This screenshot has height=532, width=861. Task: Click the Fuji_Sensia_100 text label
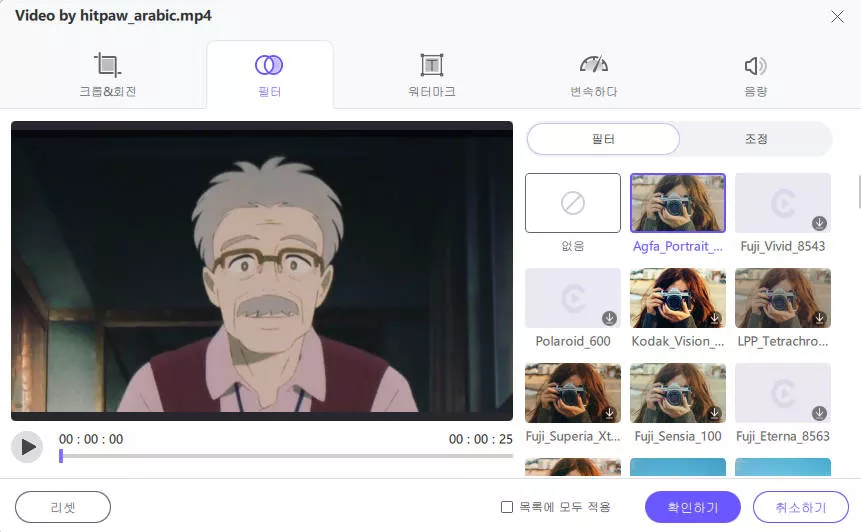(x=678, y=436)
